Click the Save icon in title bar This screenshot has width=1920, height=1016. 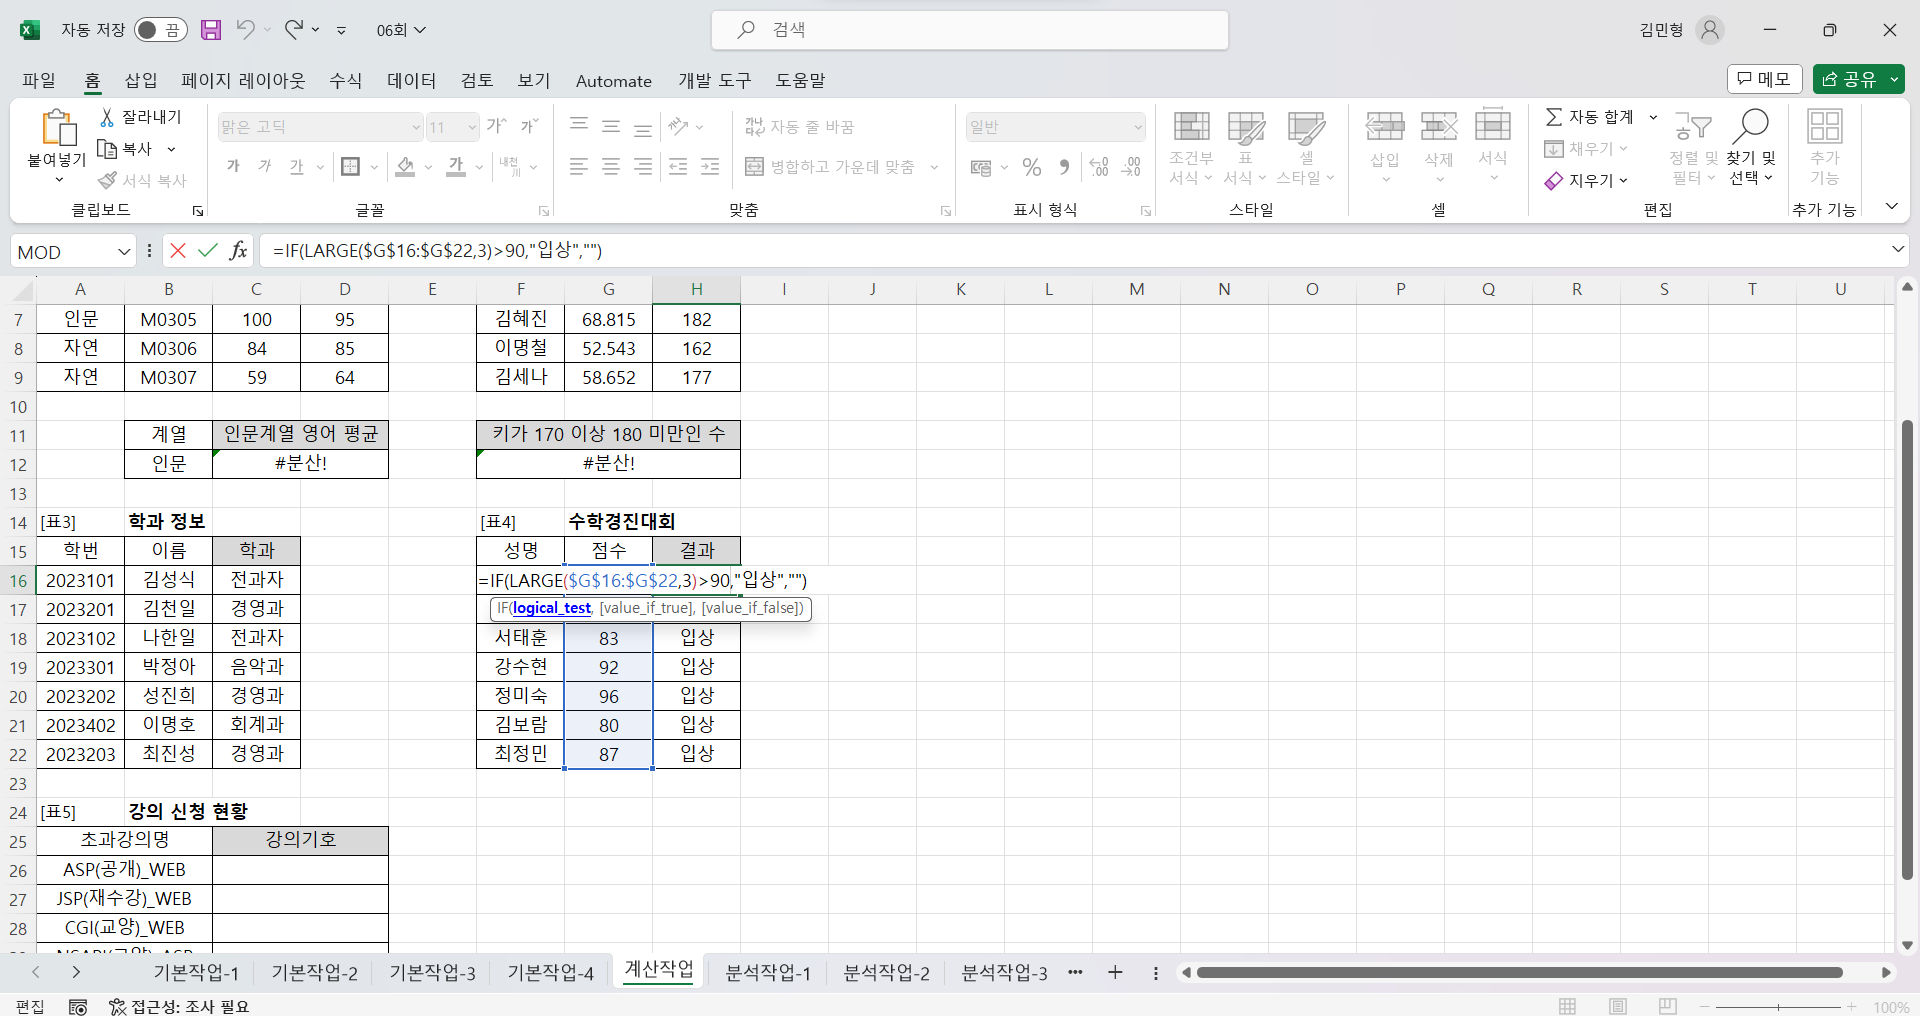click(x=211, y=30)
